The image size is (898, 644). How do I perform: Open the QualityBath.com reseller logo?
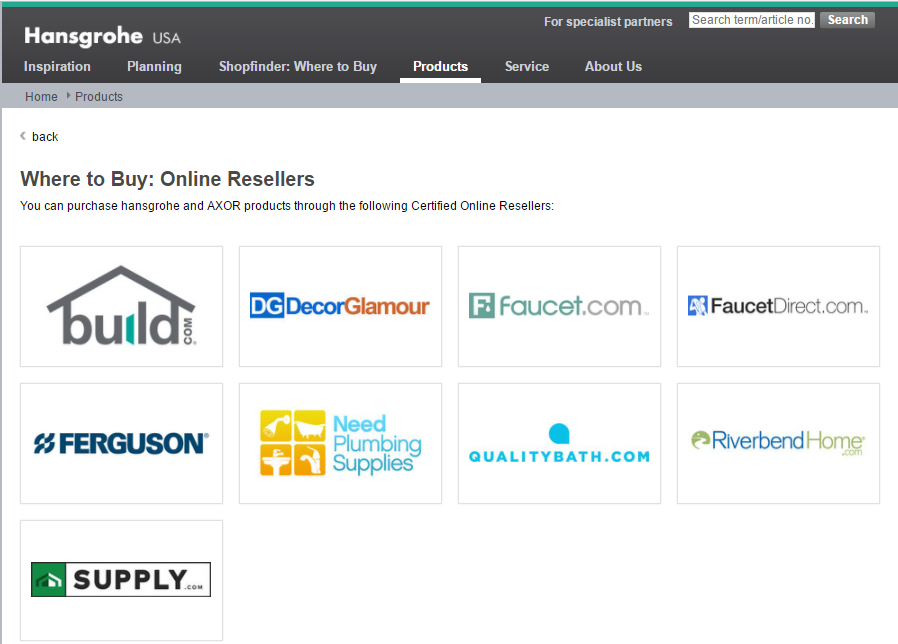click(x=559, y=443)
